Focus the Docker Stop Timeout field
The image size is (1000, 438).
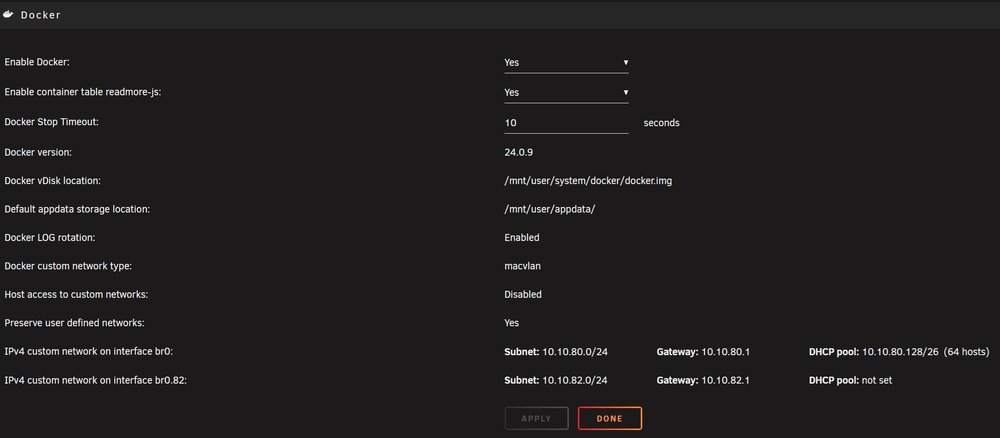pos(566,122)
